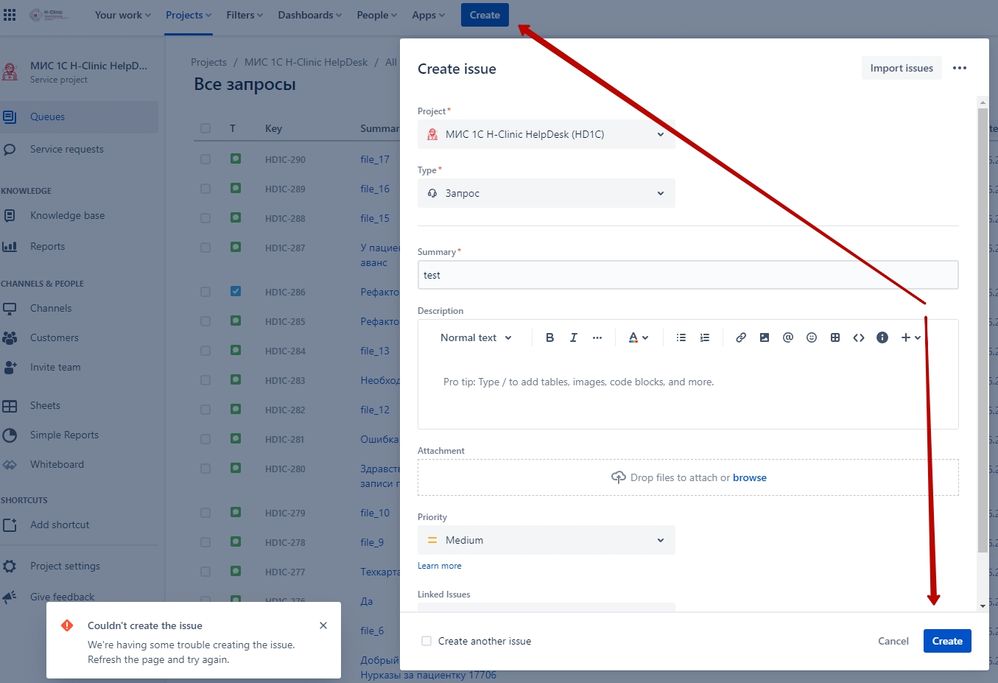998x683 pixels.
Task: Open issue file_17 link
Action: point(374,159)
